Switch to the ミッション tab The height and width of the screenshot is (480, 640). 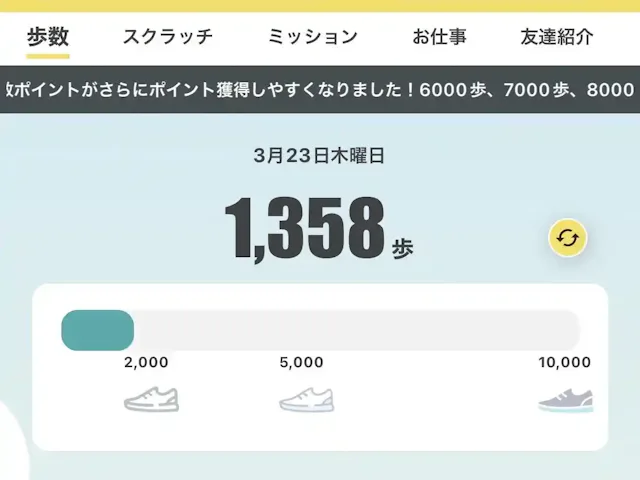tap(312, 37)
